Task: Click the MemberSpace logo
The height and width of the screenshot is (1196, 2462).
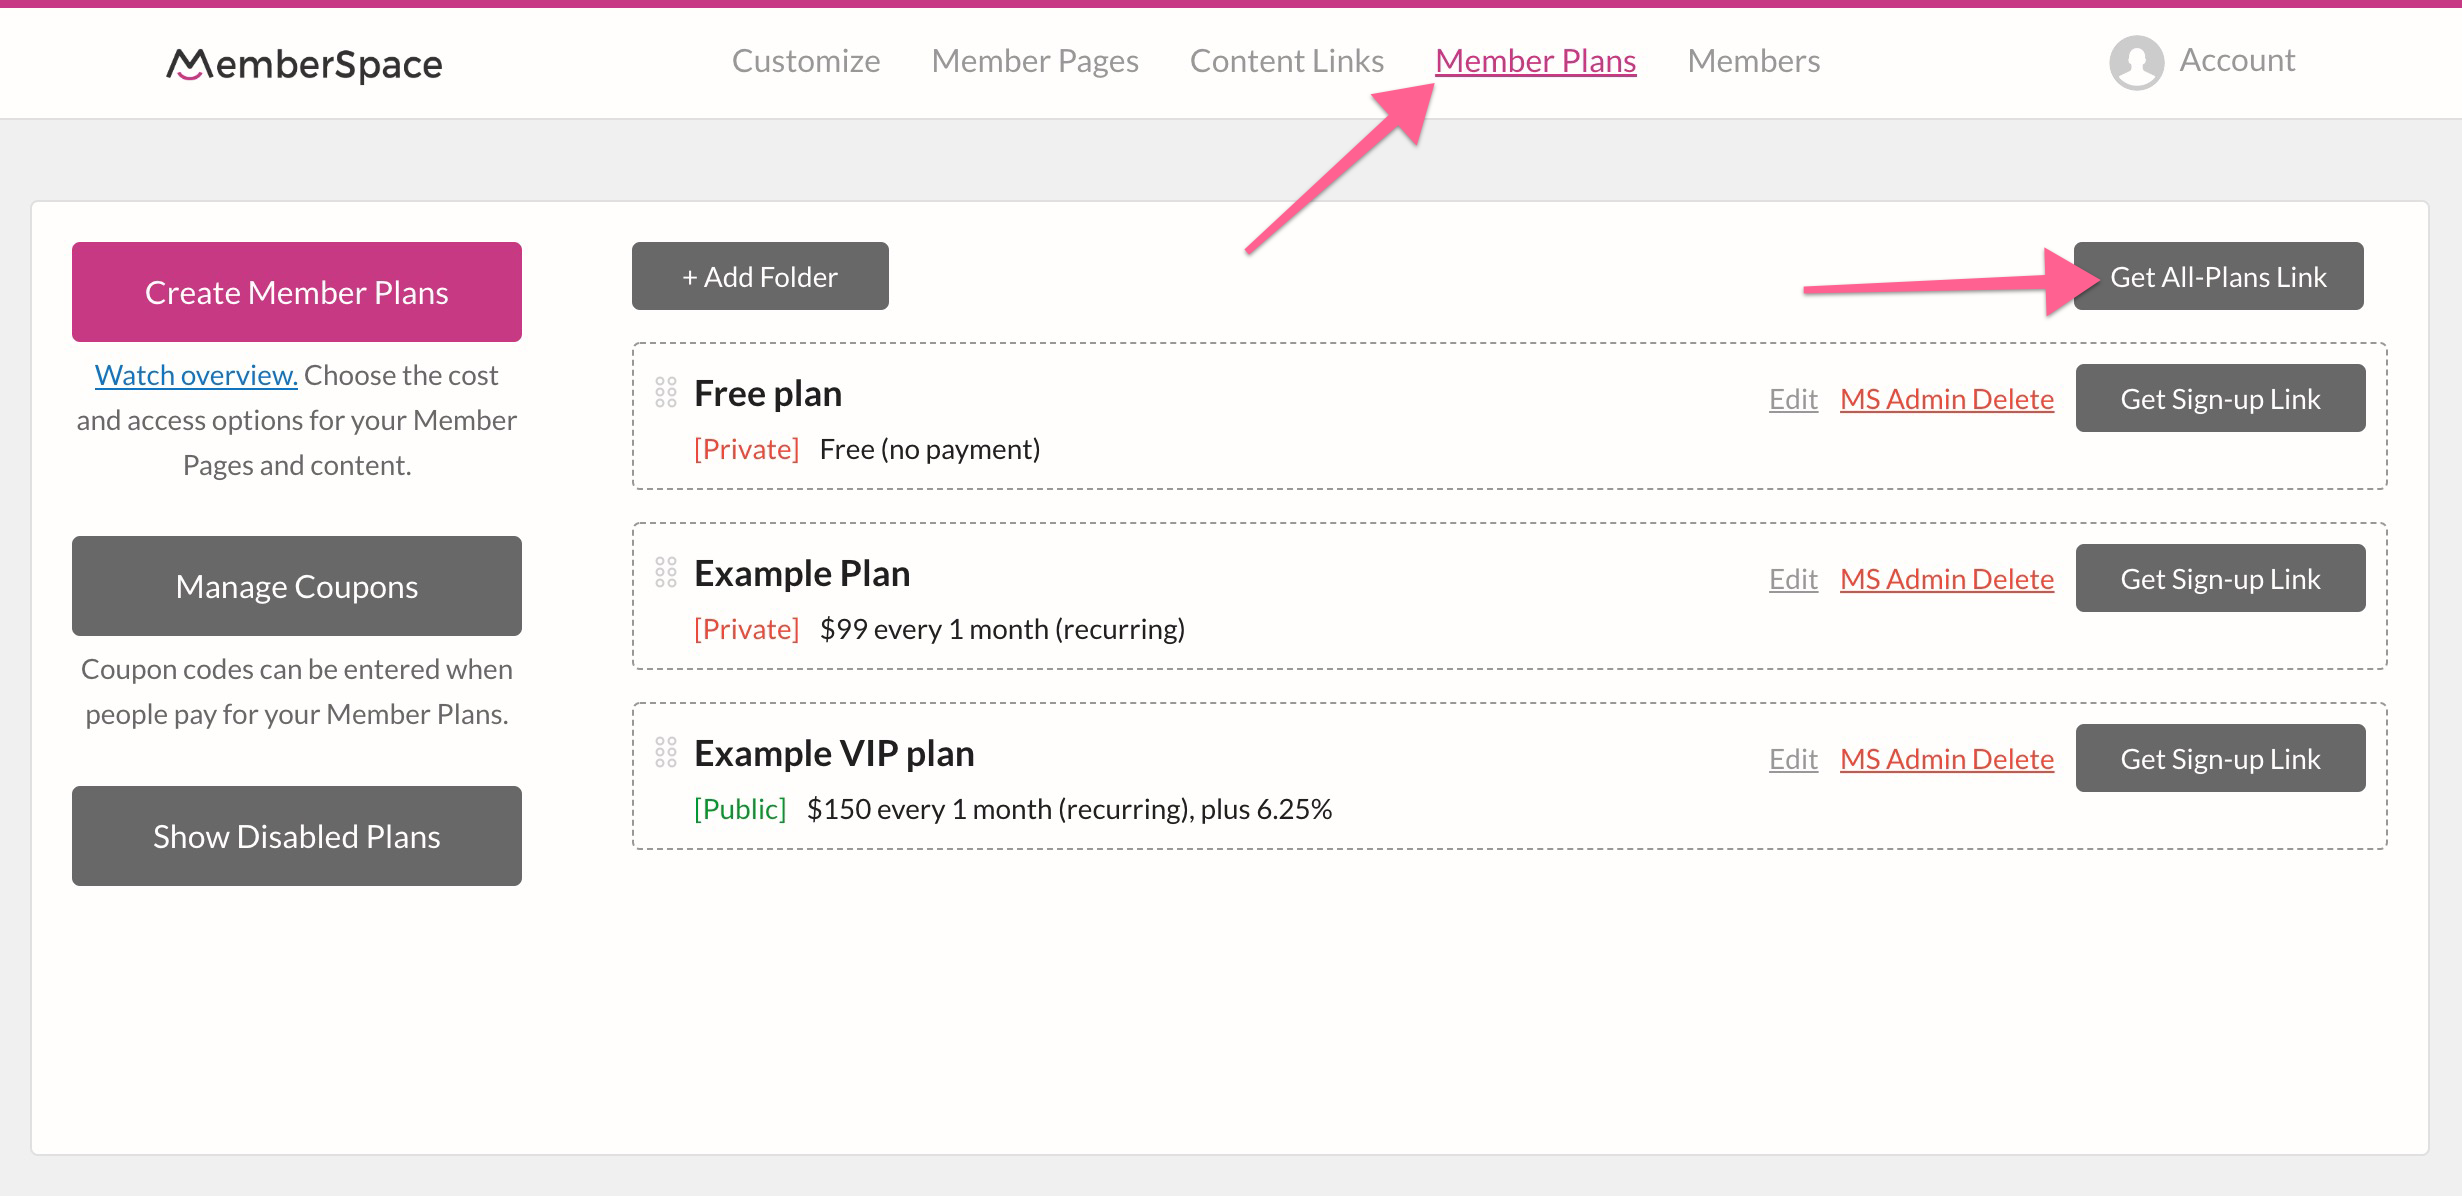Action: click(303, 63)
